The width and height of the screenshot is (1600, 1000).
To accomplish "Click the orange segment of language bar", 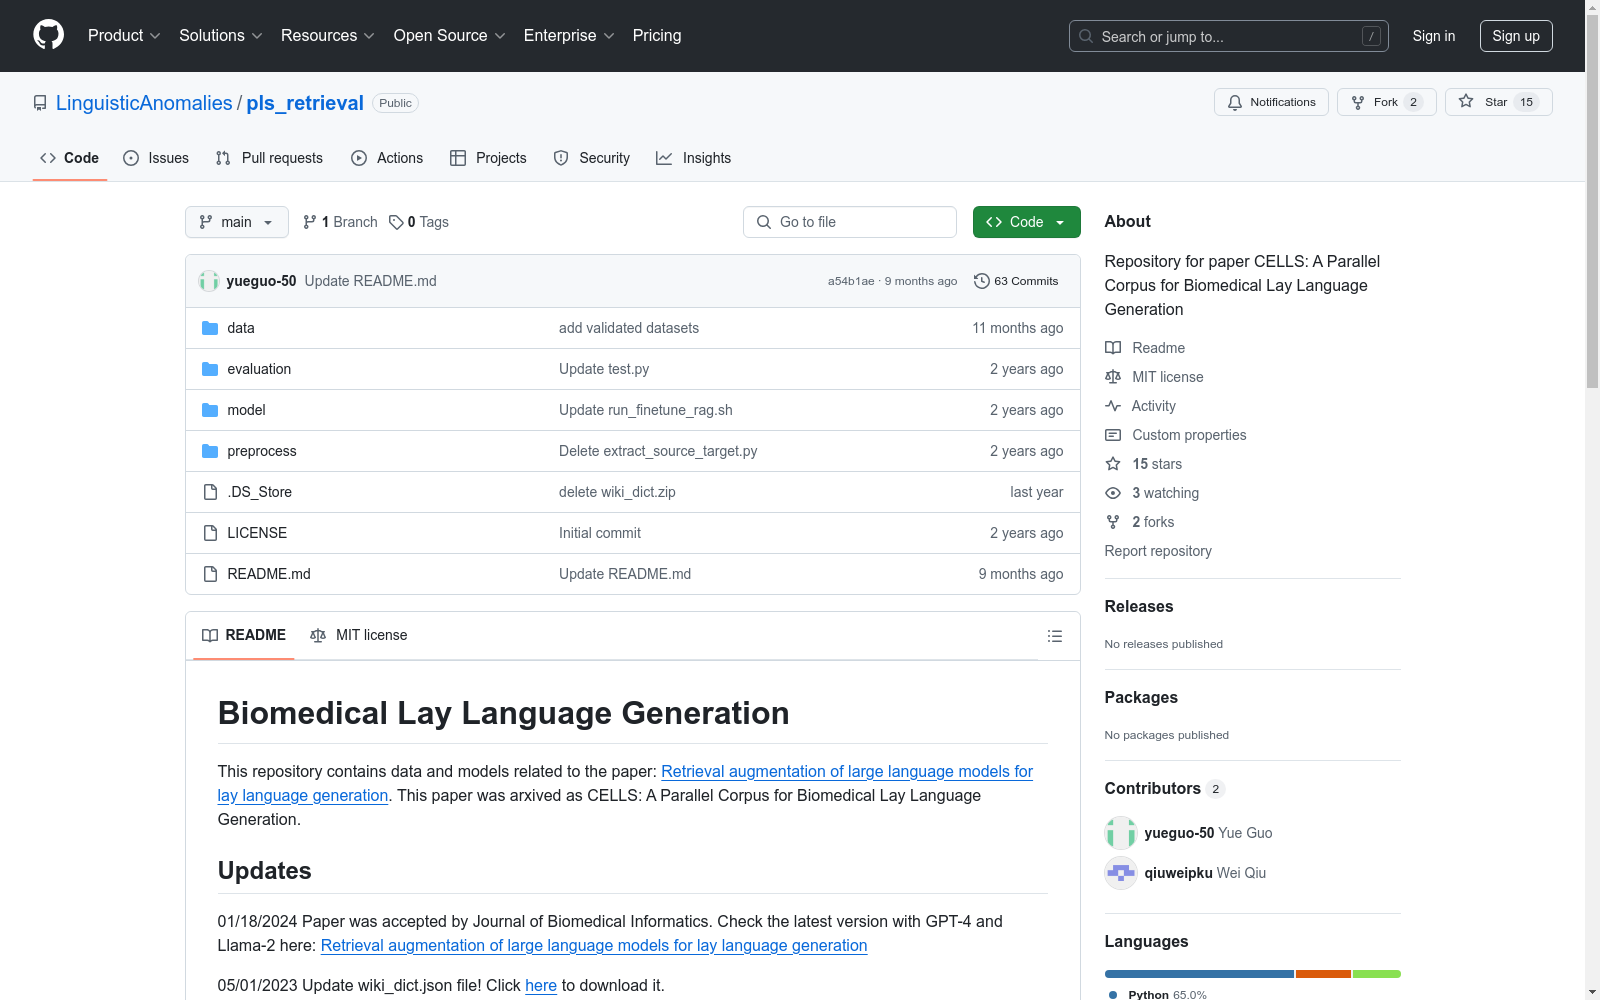I will [1323, 974].
